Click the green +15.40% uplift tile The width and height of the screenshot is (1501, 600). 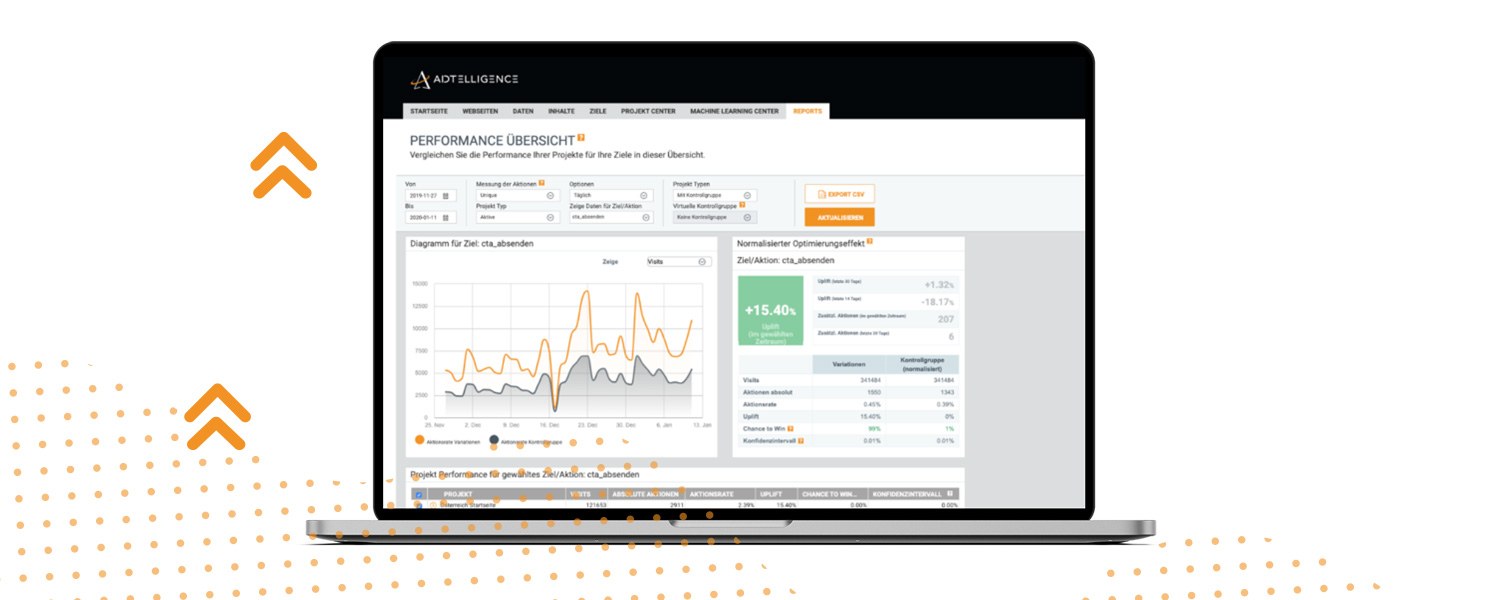770,310
